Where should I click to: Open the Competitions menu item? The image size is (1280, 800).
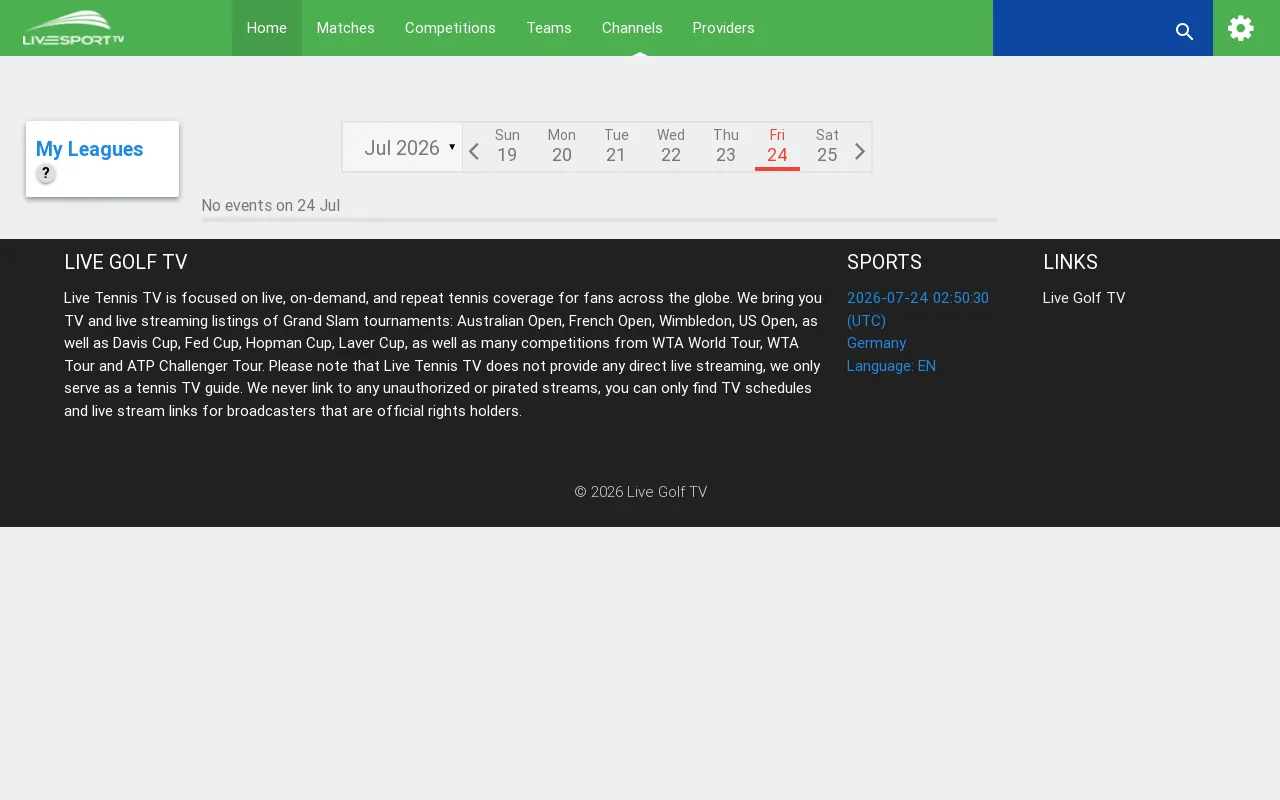pyautogui.click(x=450, y=28)
